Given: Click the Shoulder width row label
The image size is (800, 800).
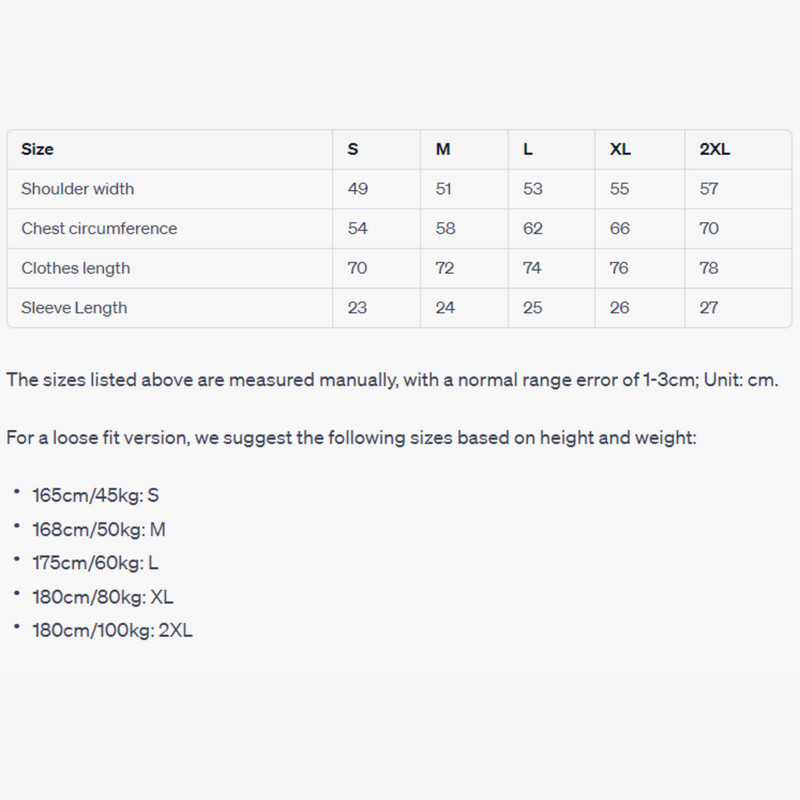Looking at the screenshot, I should (78, 189).
